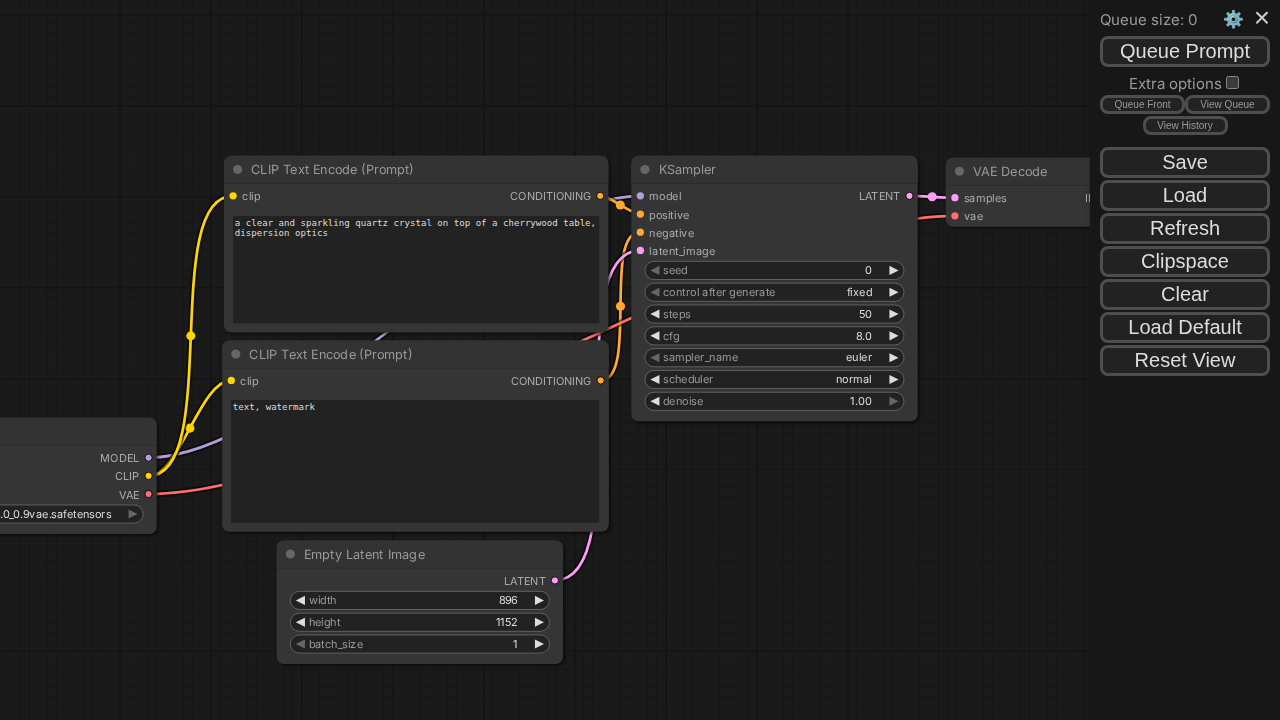This screenshot has width=1280, height=720.
Task: Collapse the Empty Latent Image node dot
Action: (x=290, y=555)
